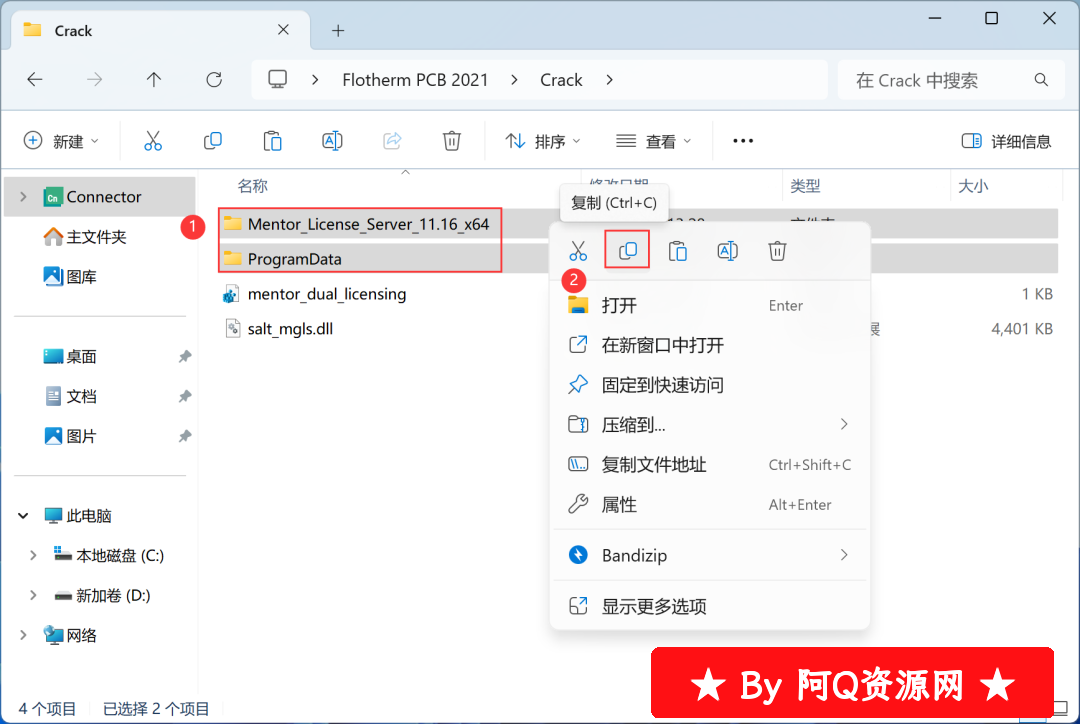1080x724 pixels.
Task: Paste using the context menu icon
Action: point(678,251)
